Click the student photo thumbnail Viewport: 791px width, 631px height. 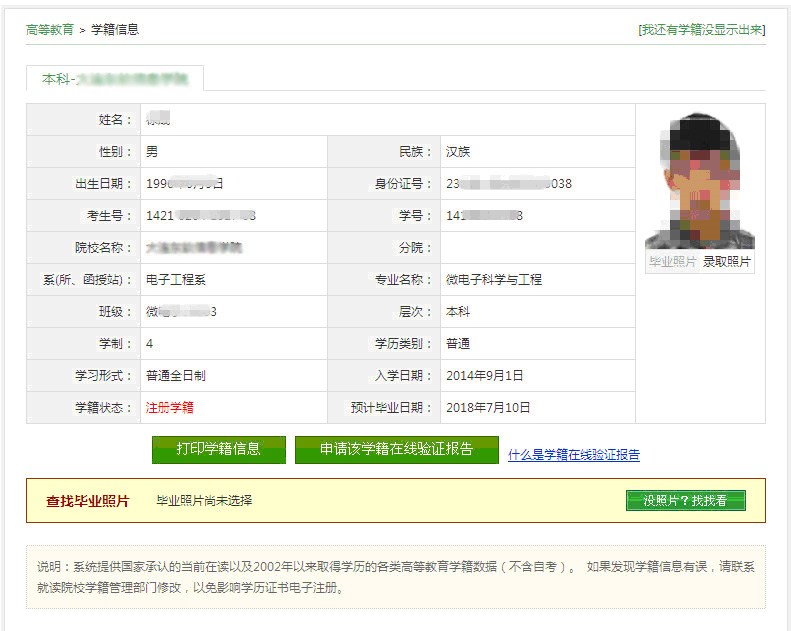point(700,179)
